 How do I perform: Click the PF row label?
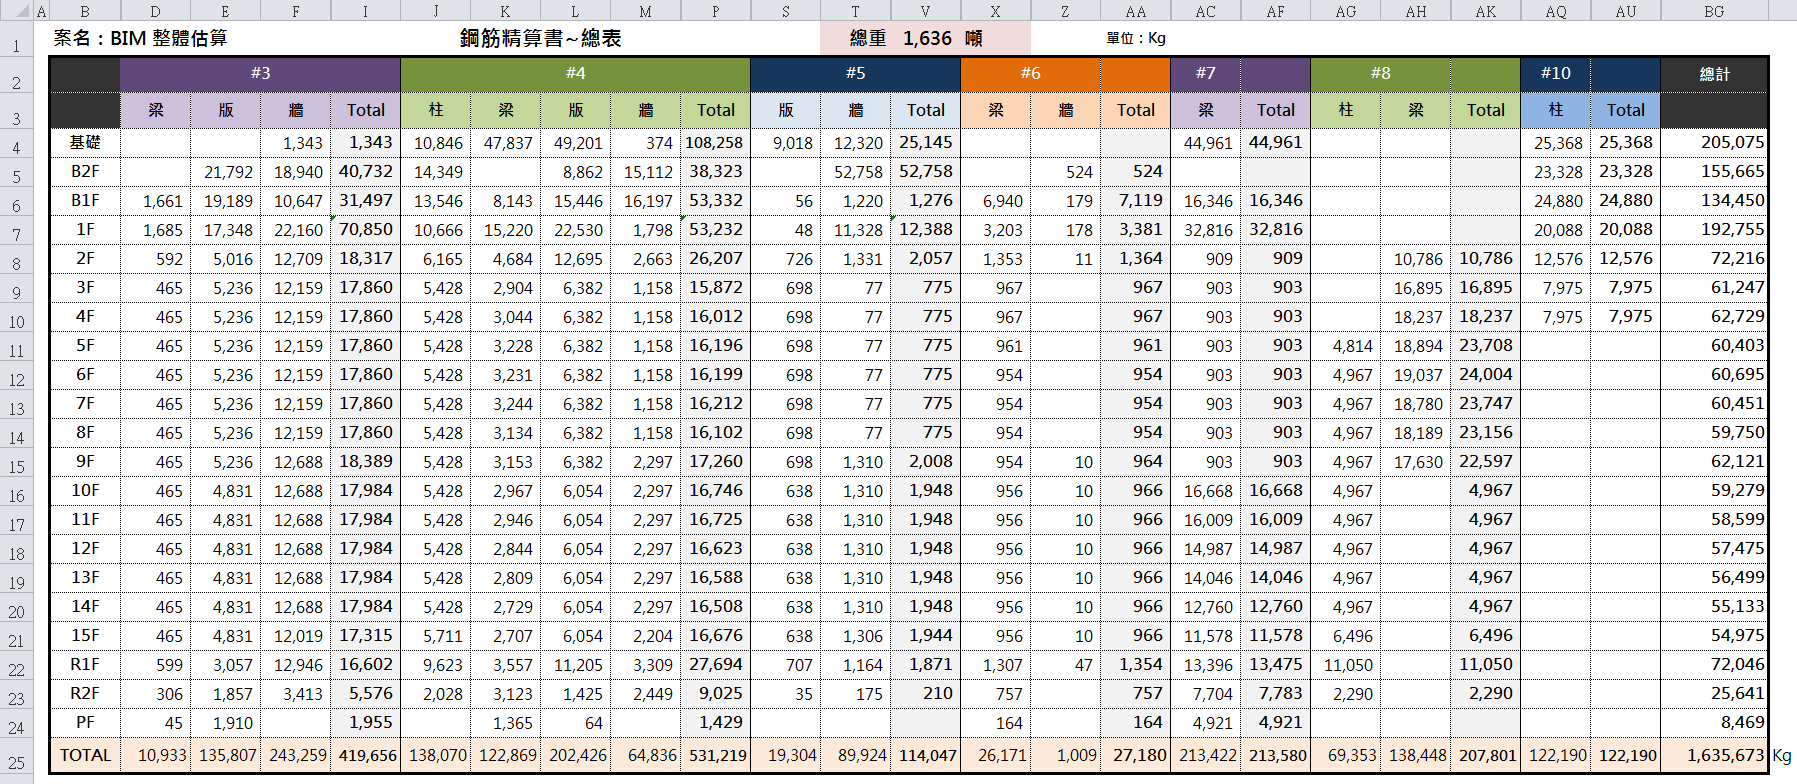85,723
